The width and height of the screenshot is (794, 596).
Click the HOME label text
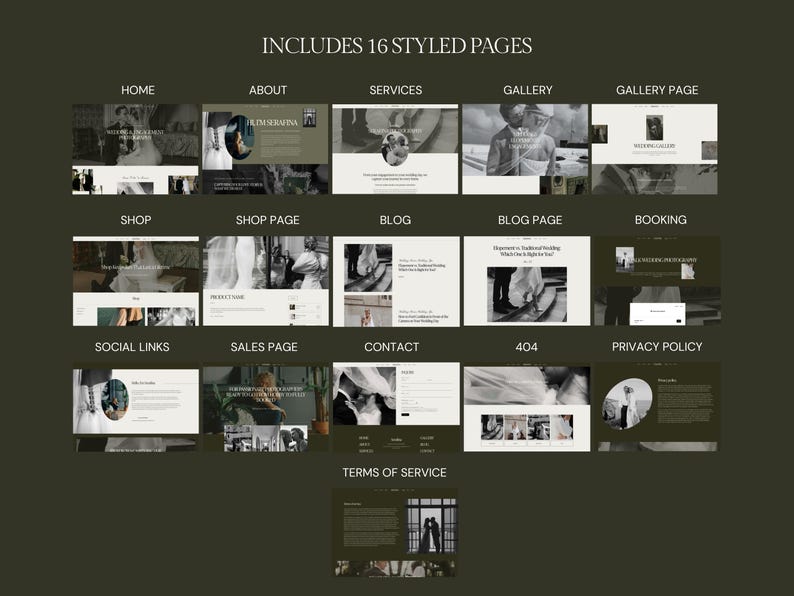138,90
